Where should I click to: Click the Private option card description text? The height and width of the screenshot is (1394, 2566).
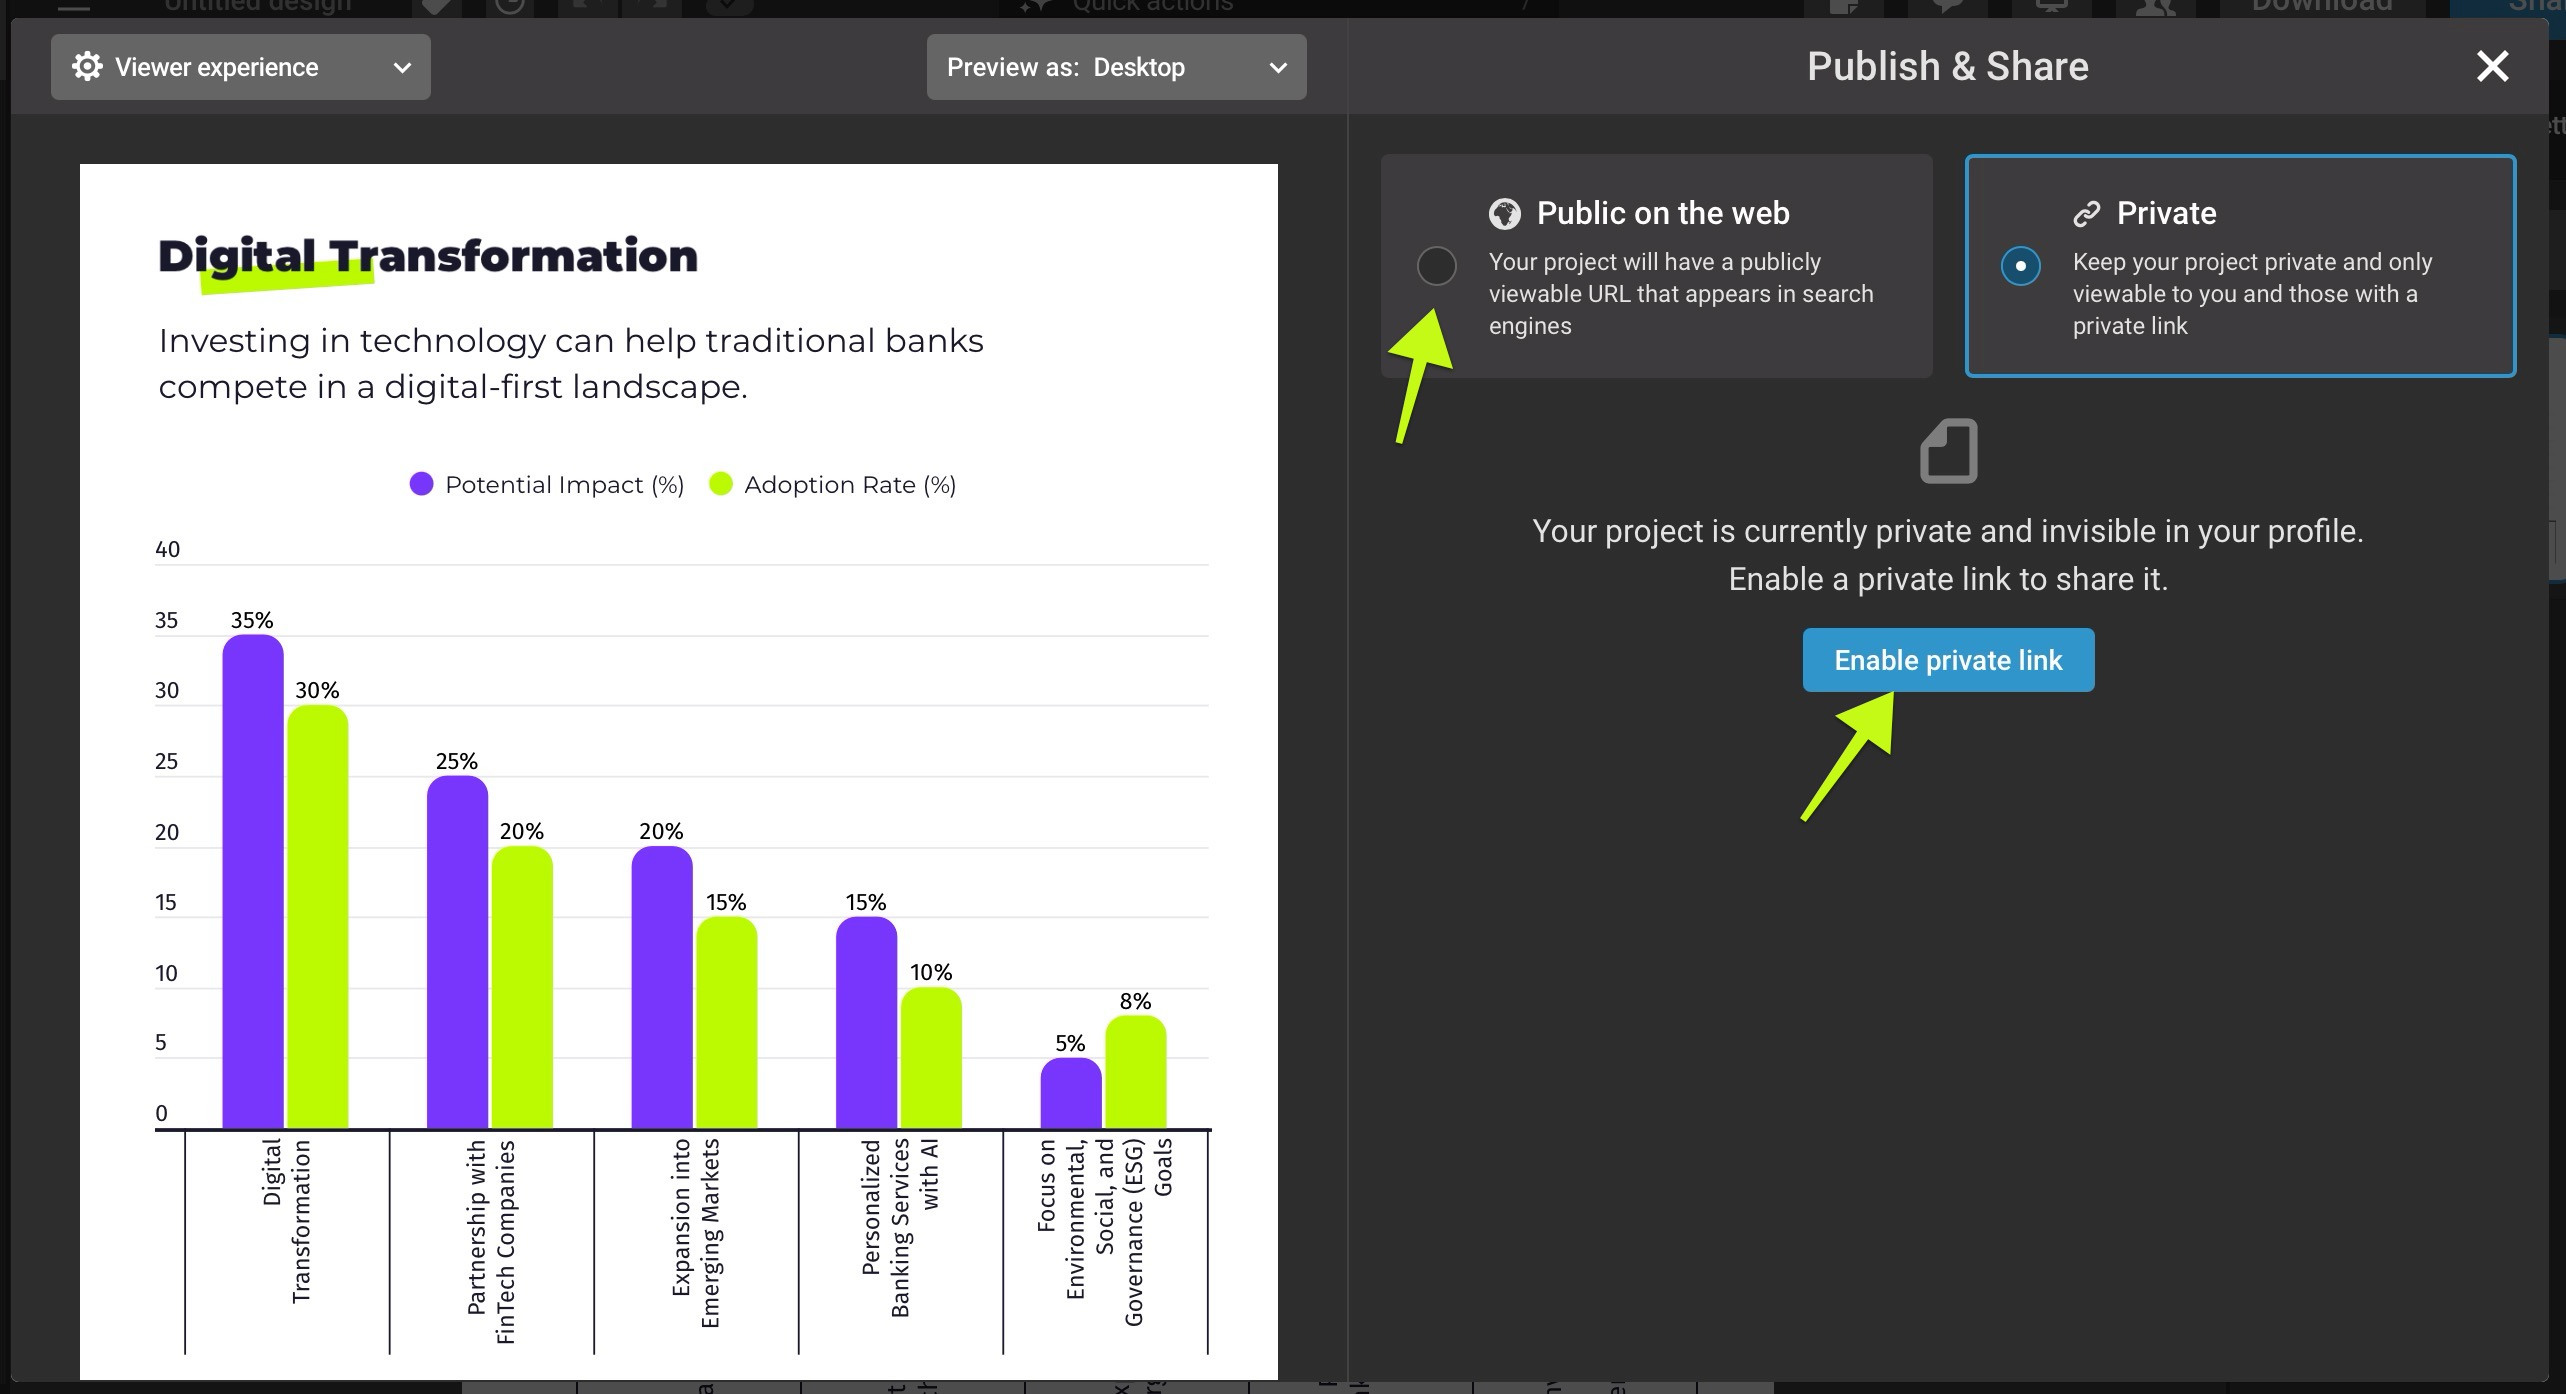2251,293
